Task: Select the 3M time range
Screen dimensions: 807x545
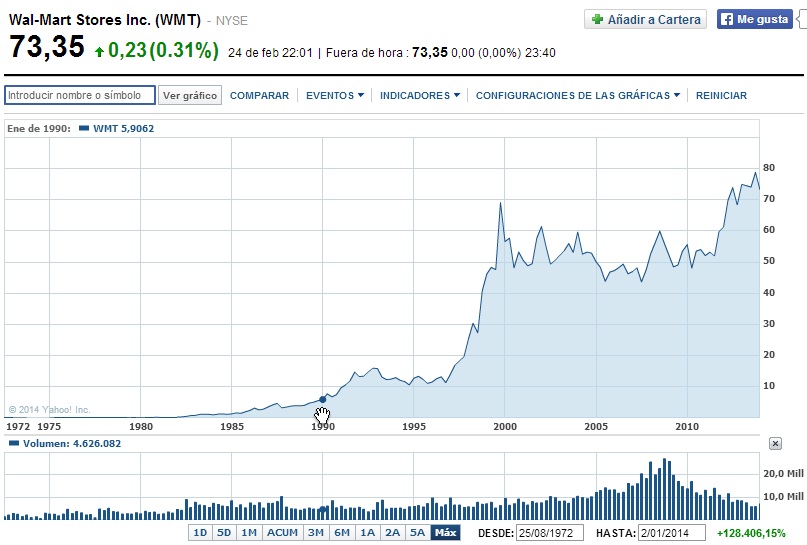Action: (315, 533)
